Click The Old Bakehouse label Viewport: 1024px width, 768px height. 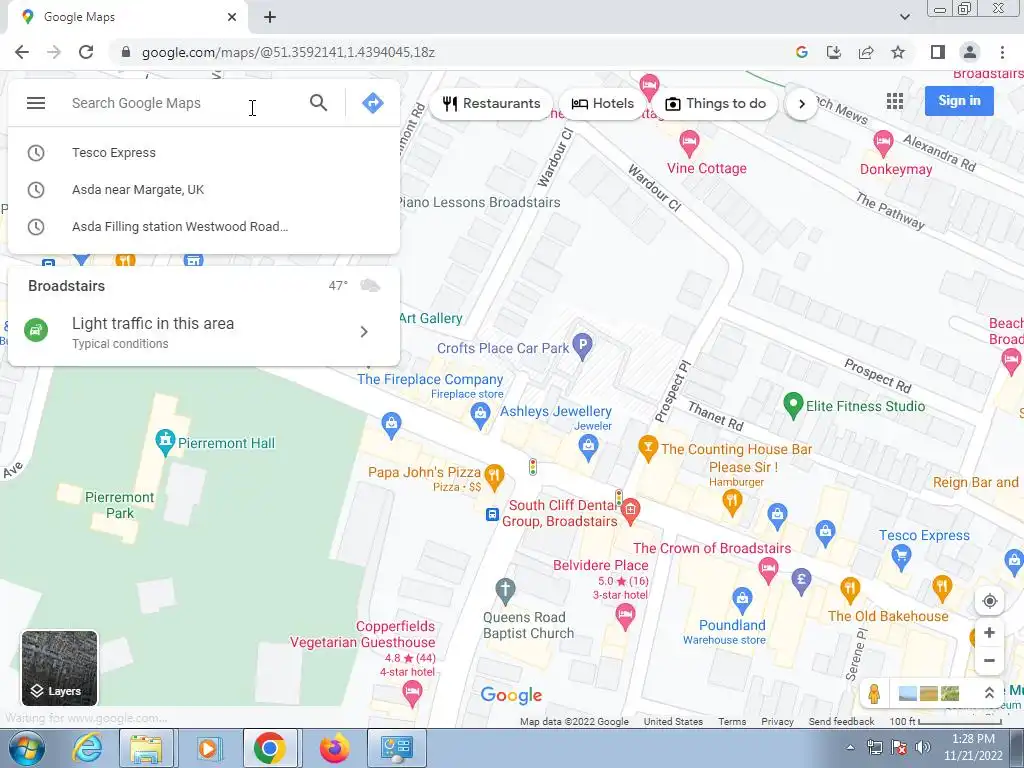pyautogui.click(x=888, y=616)
